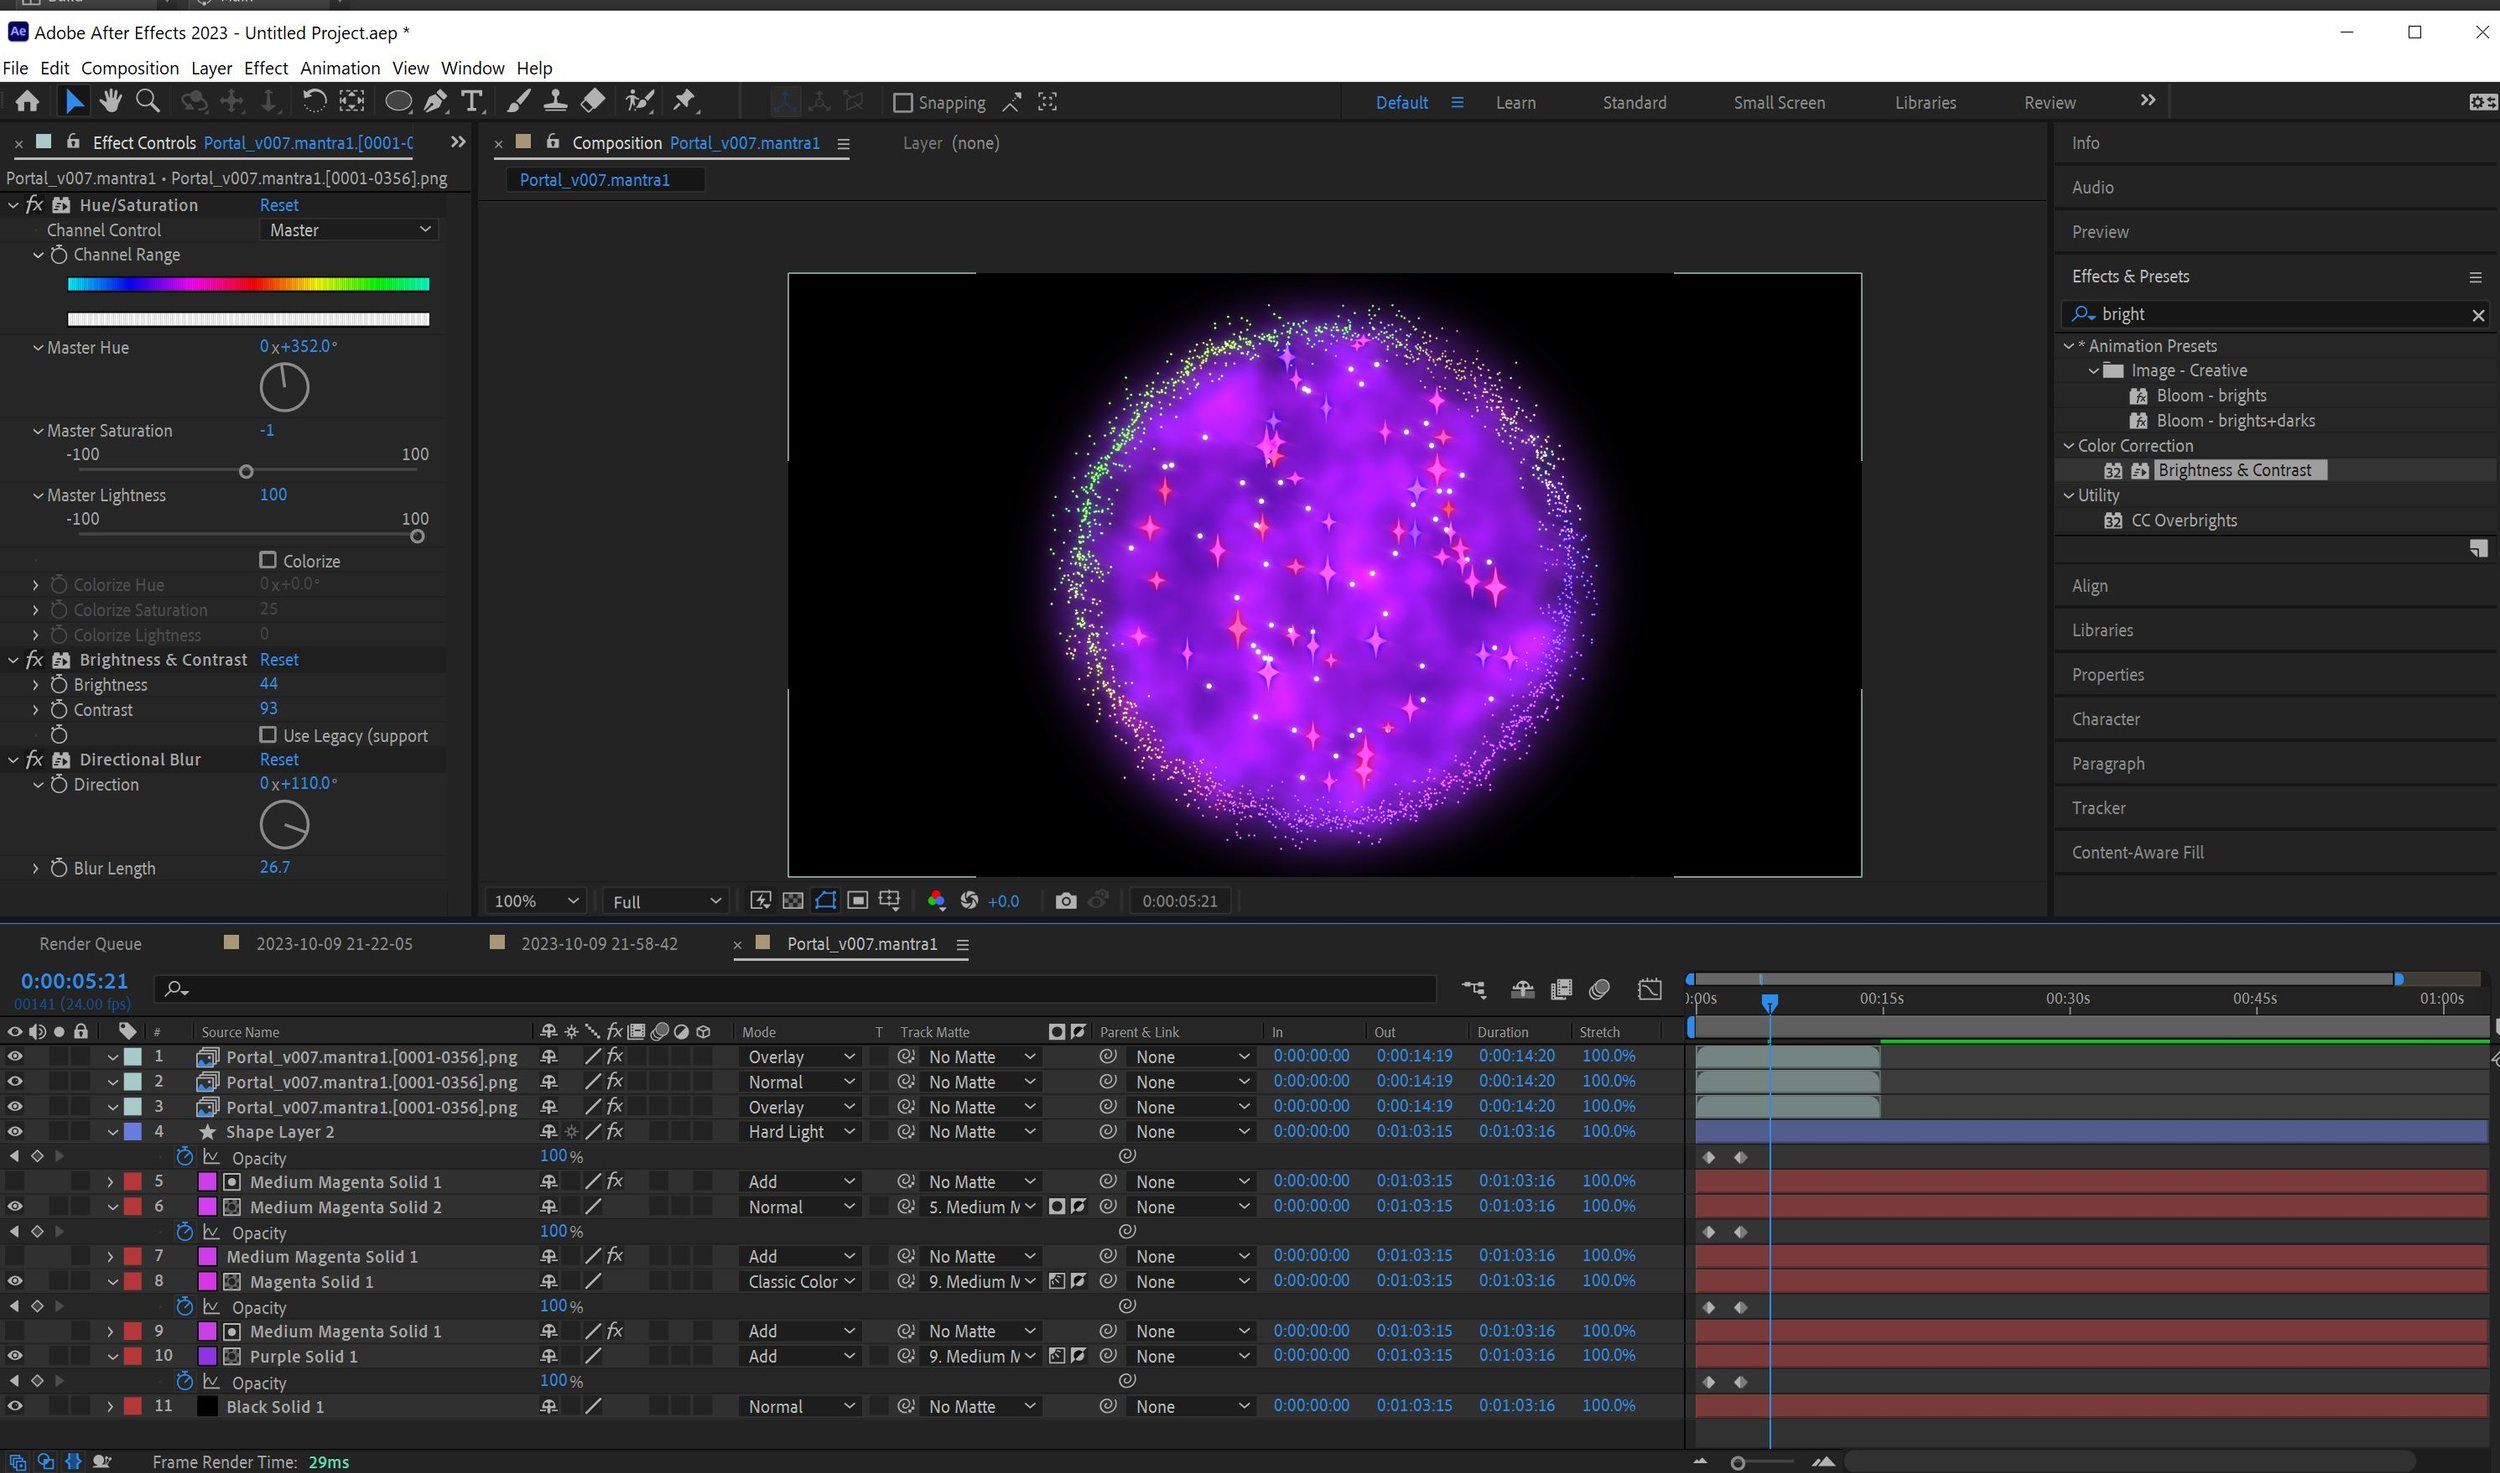
Task: Open the Channel Control Master dropdown
Action: click(x=349, y=230)
